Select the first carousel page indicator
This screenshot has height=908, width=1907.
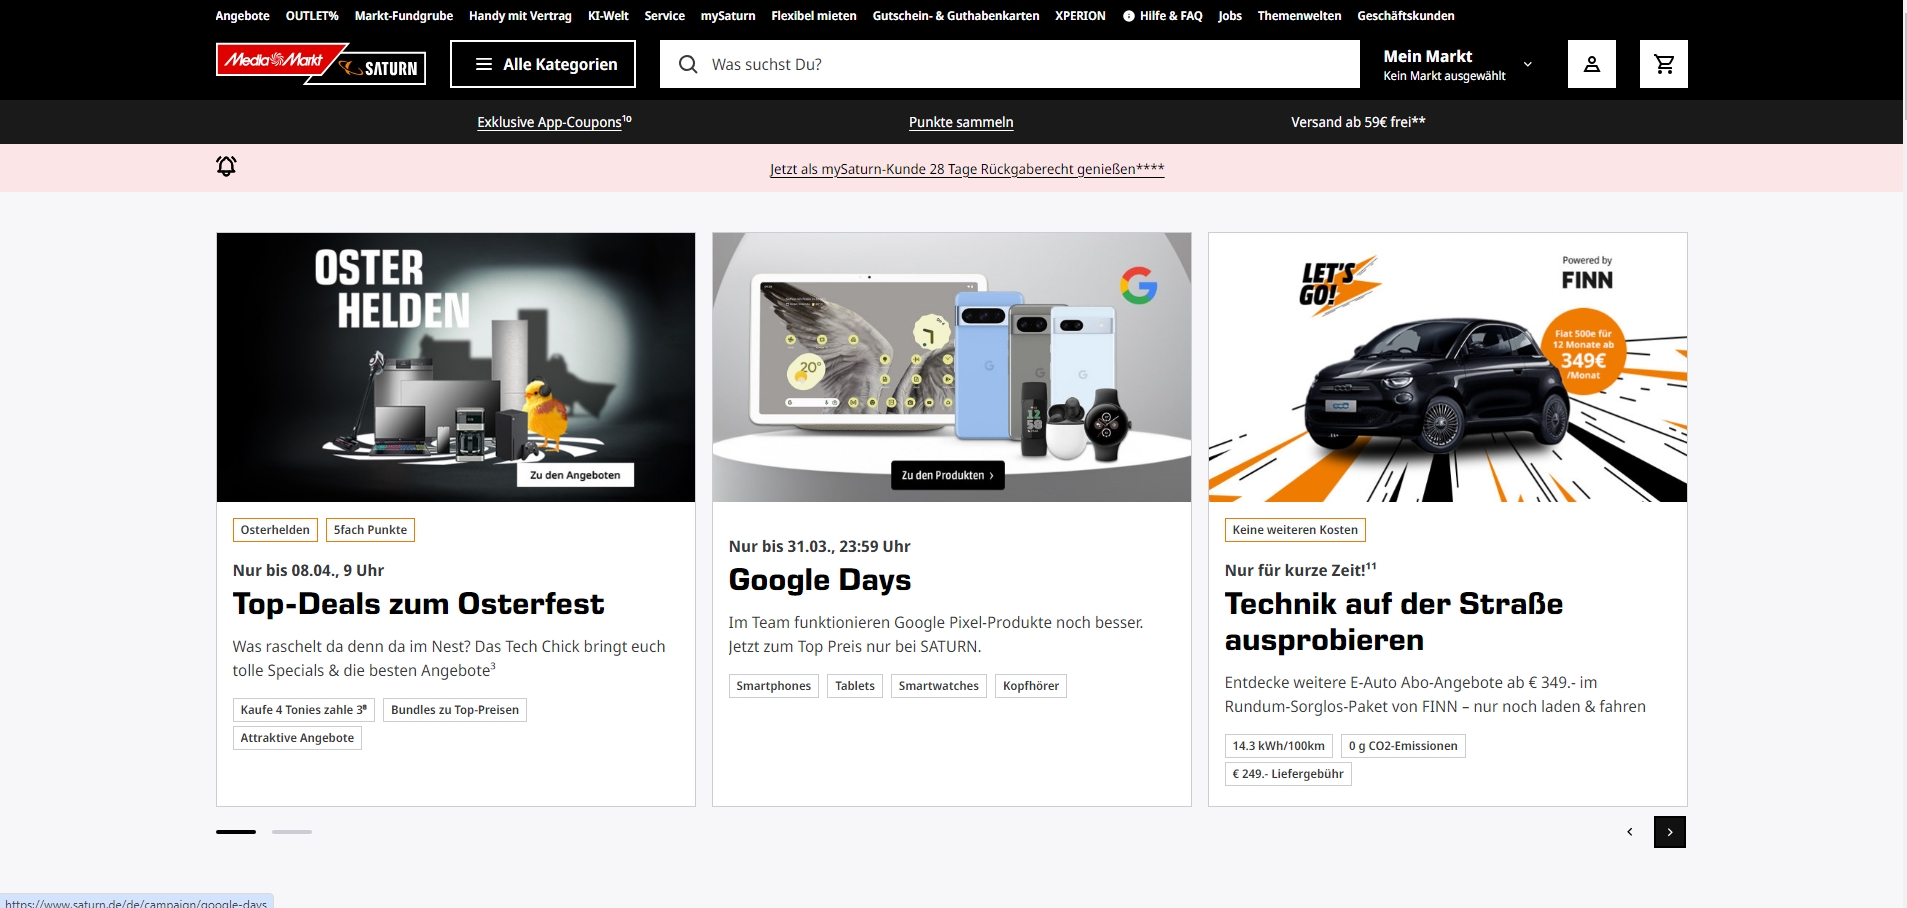coord(236,832)
